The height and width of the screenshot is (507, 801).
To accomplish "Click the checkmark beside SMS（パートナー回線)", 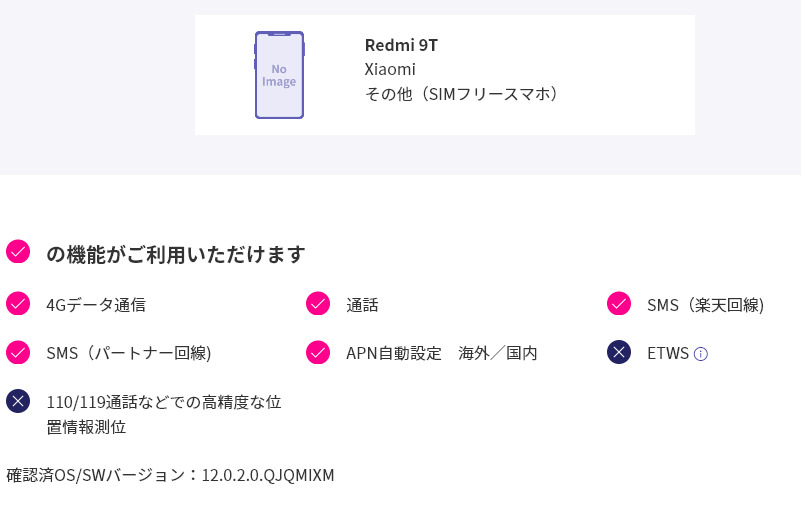I will (18, 352).
